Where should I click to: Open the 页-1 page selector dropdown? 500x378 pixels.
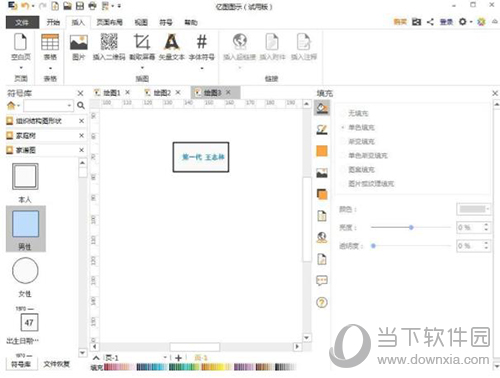coord(165,357)
